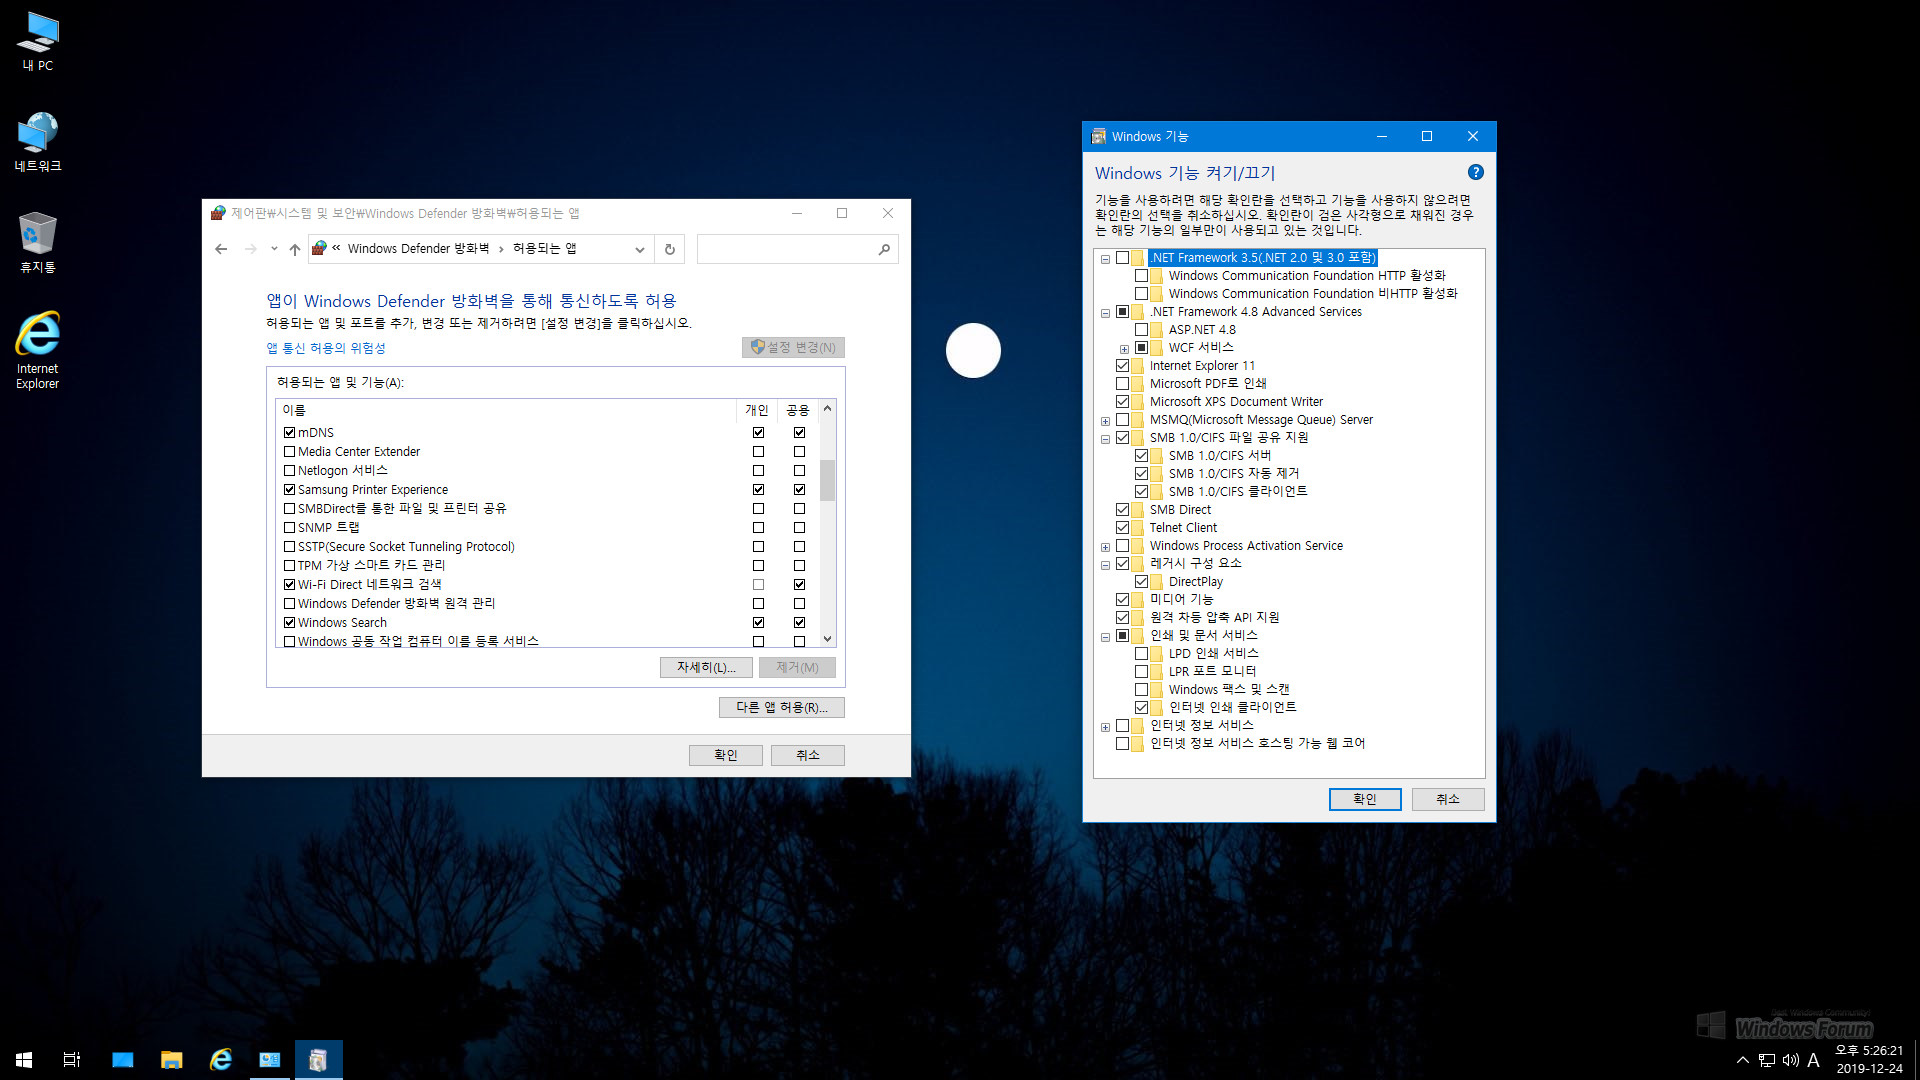Collapse the .NET Framework 3.5 node

(x=1105, y=259)
